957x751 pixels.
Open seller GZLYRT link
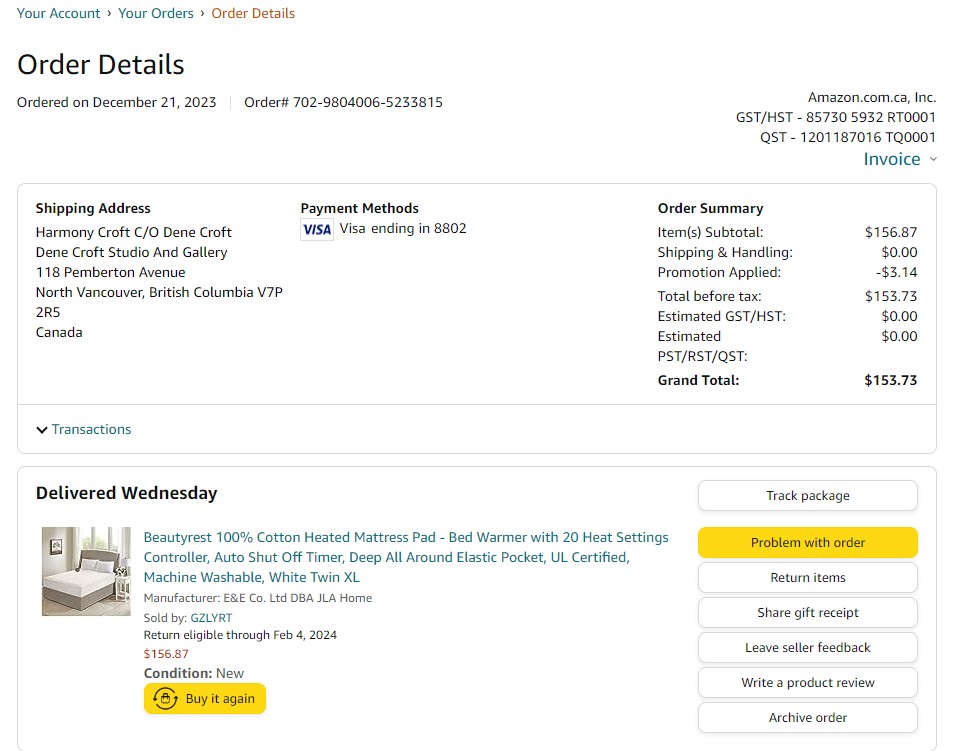click(x=211, y=618)
